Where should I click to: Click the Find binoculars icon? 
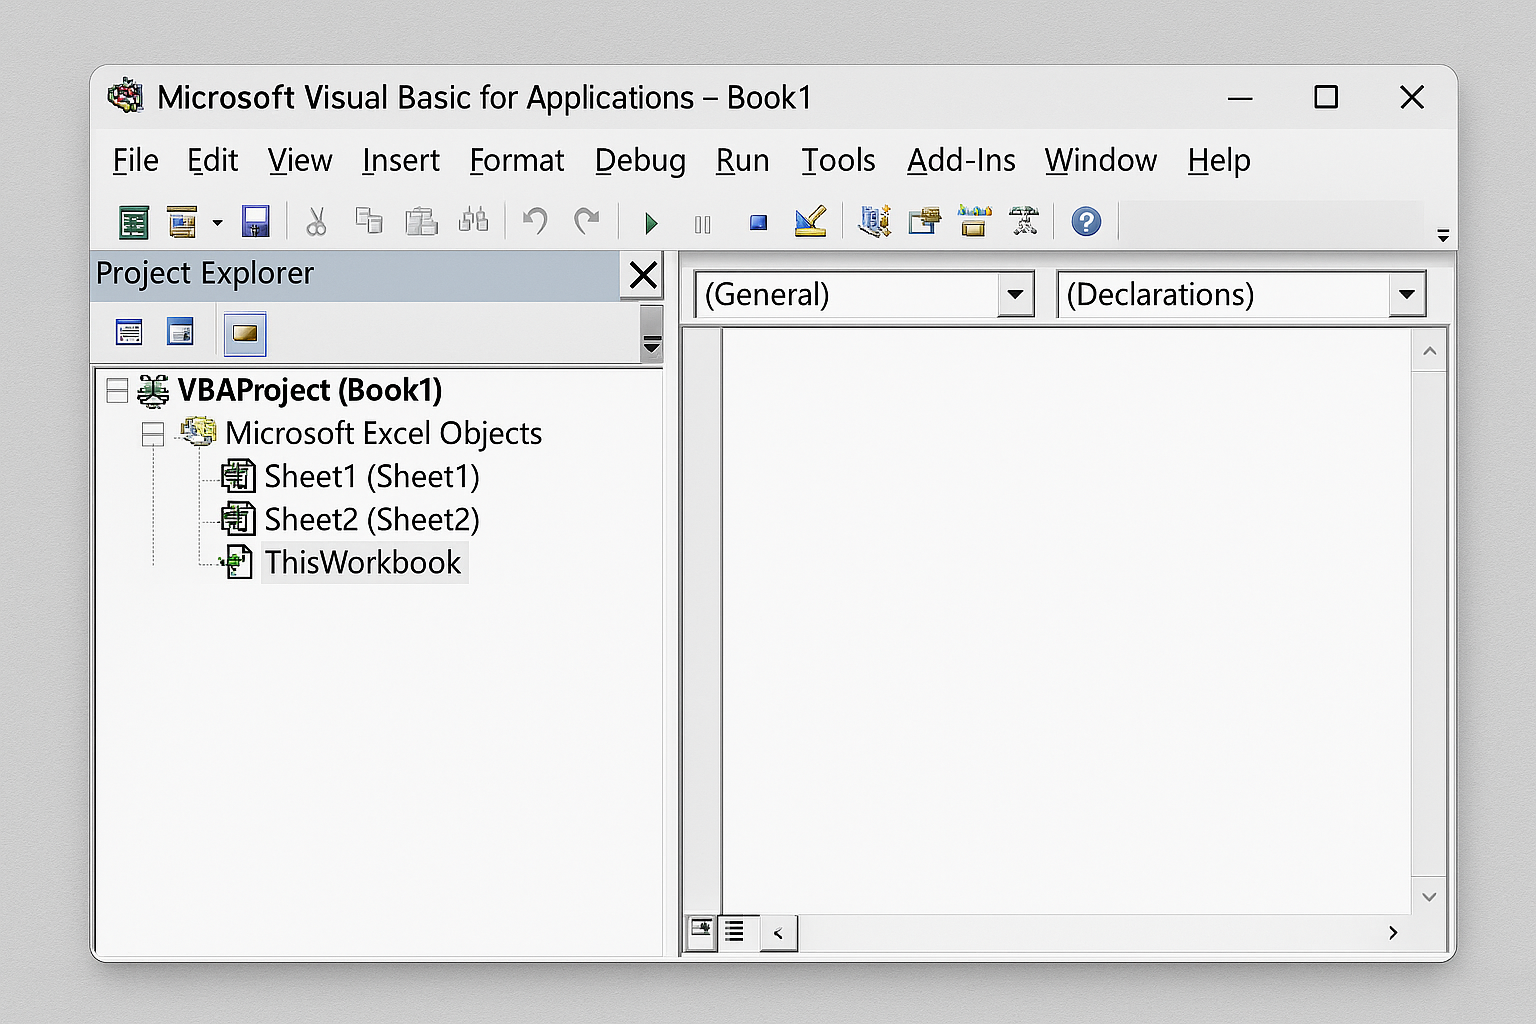[x=474, y=221]
